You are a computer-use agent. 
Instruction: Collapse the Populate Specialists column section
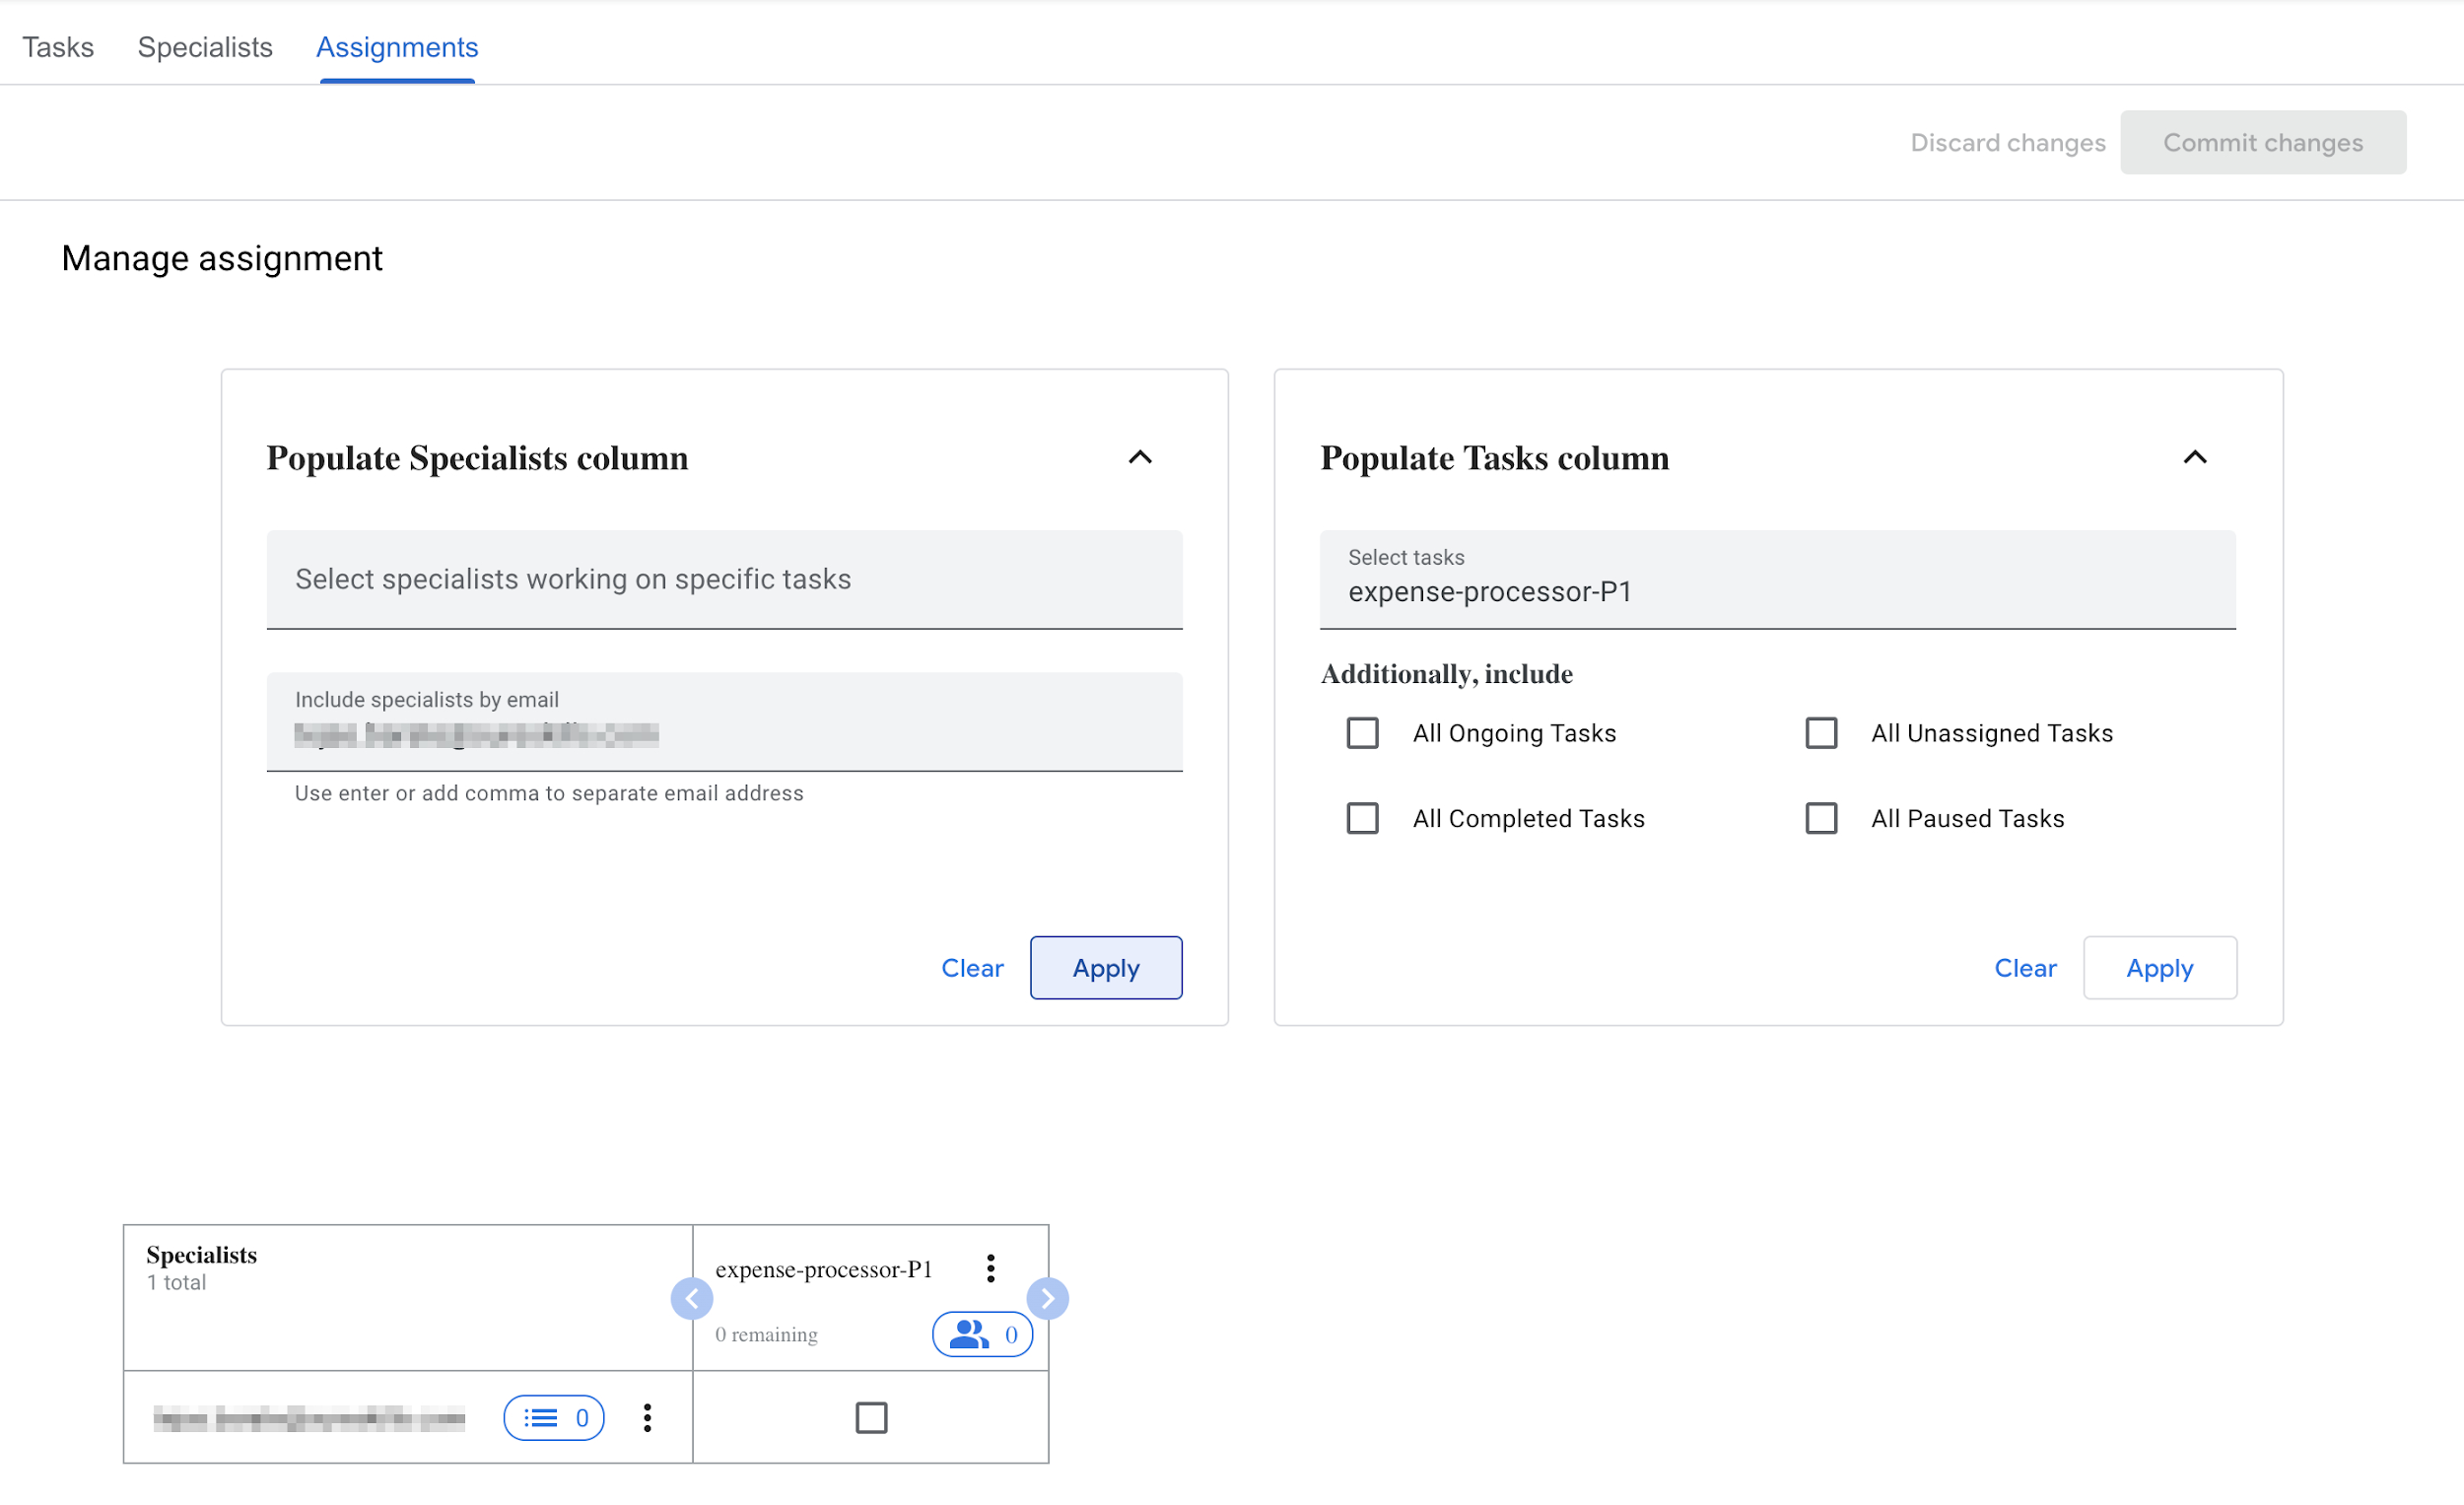click(x=1142, y=459)
